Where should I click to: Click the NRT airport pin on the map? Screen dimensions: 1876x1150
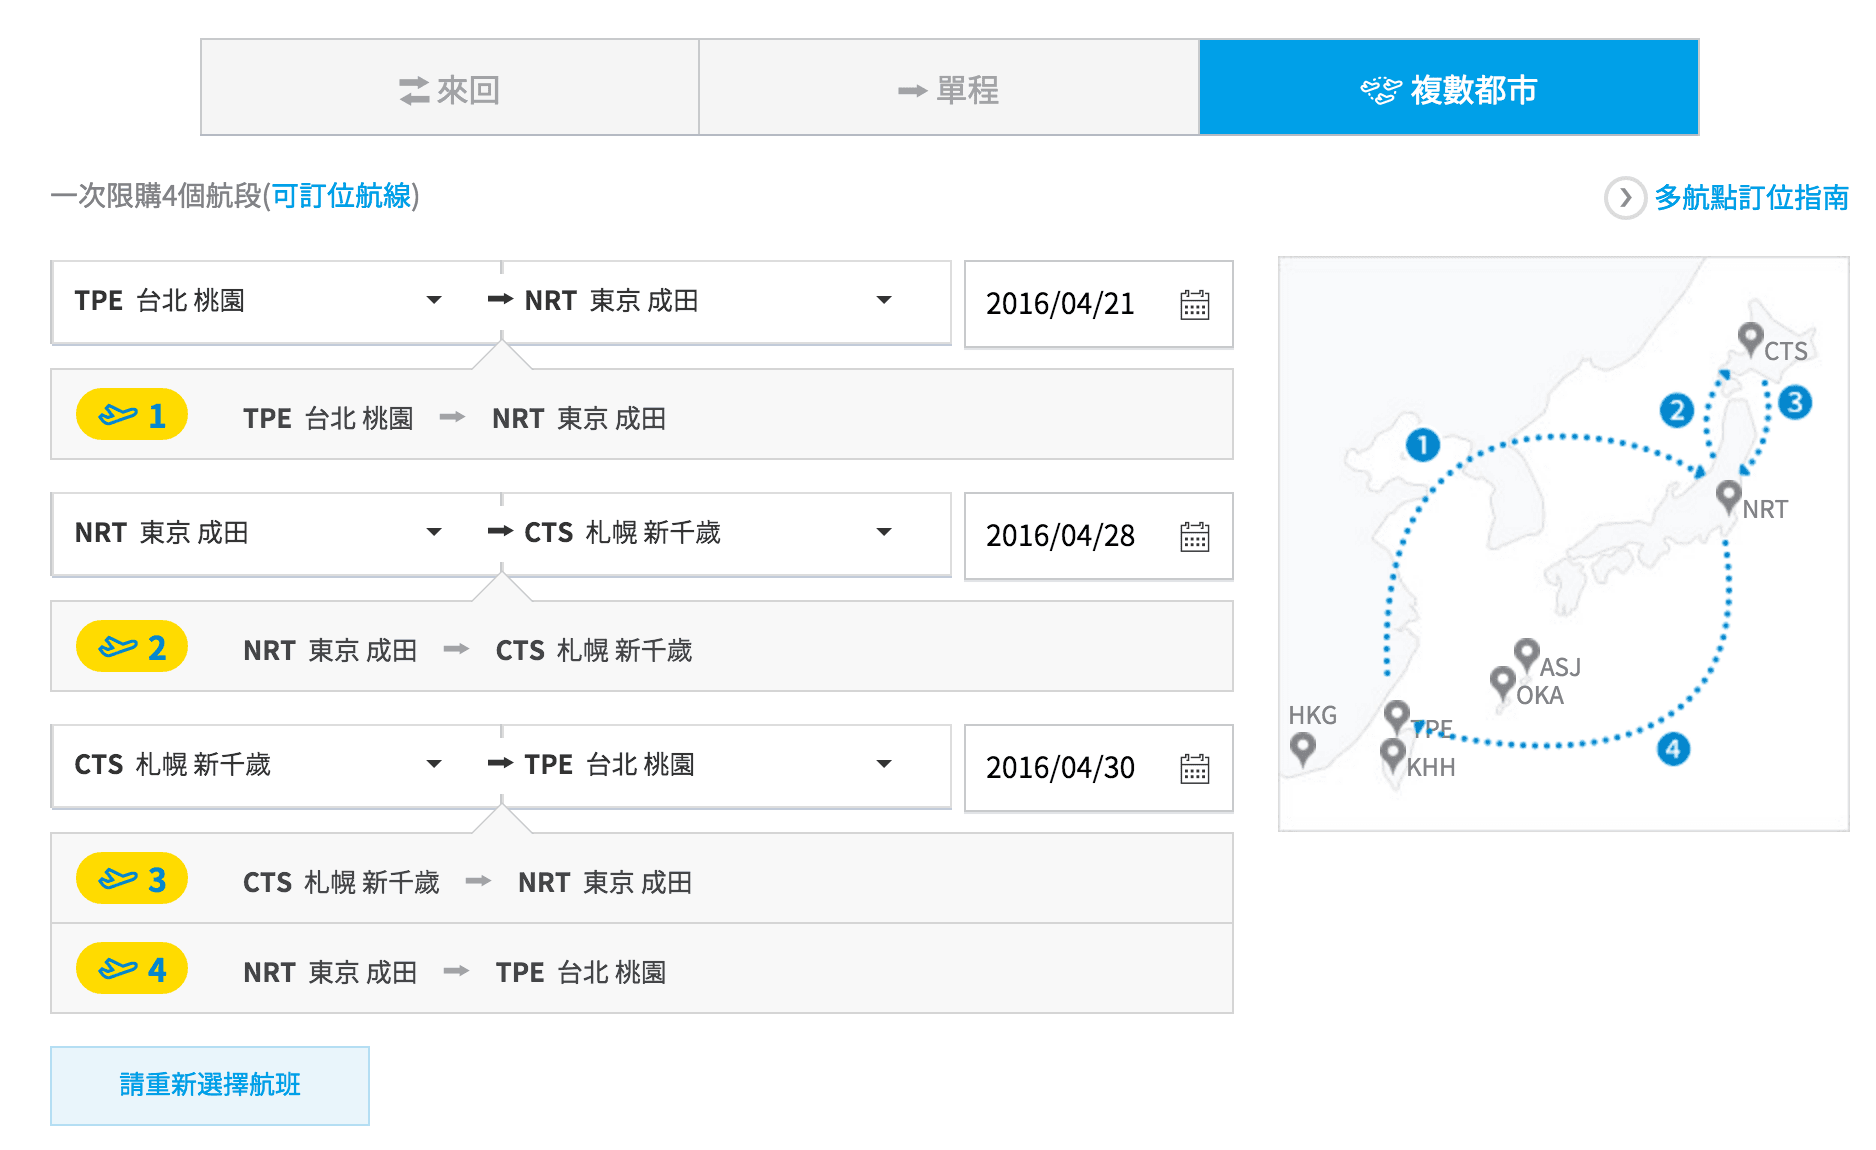(1729, 496)
